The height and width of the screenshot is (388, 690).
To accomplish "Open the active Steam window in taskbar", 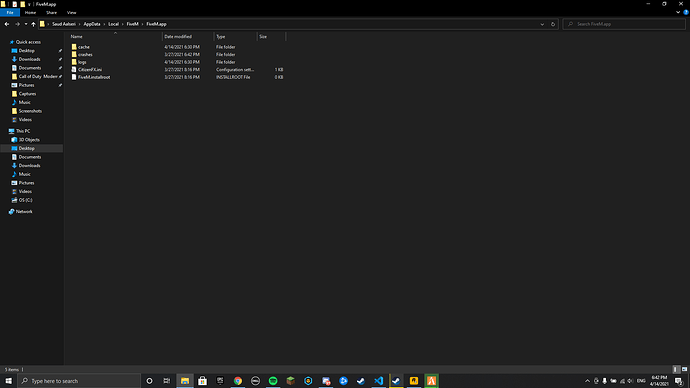I will [x=396, y=381].
